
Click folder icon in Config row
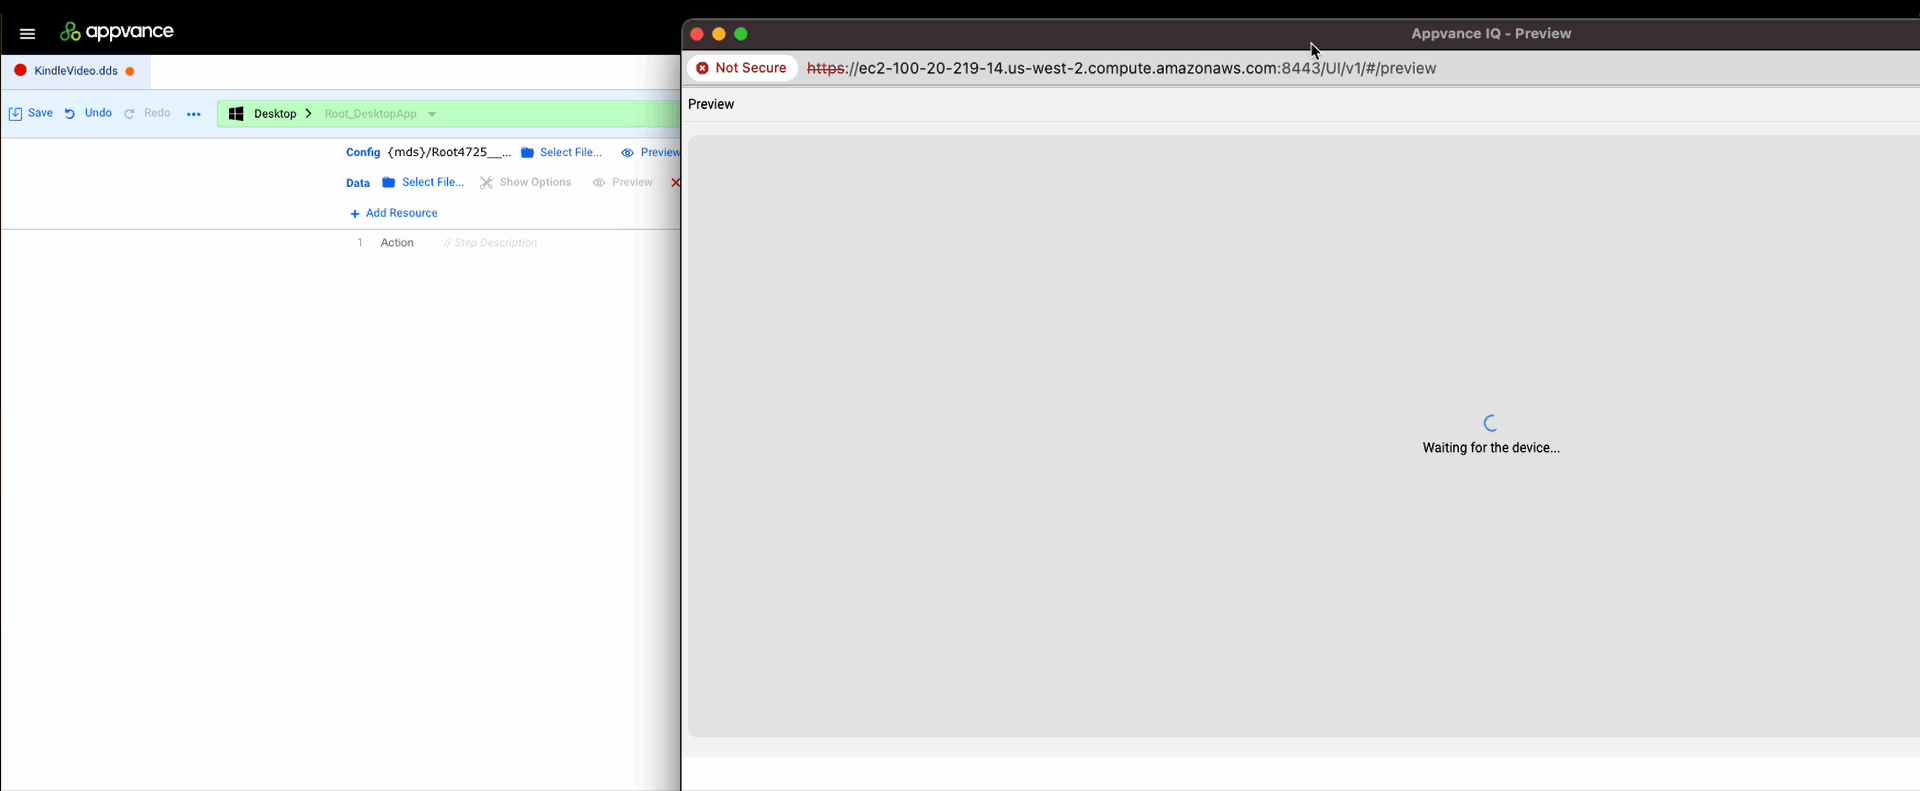coord(527,153)
